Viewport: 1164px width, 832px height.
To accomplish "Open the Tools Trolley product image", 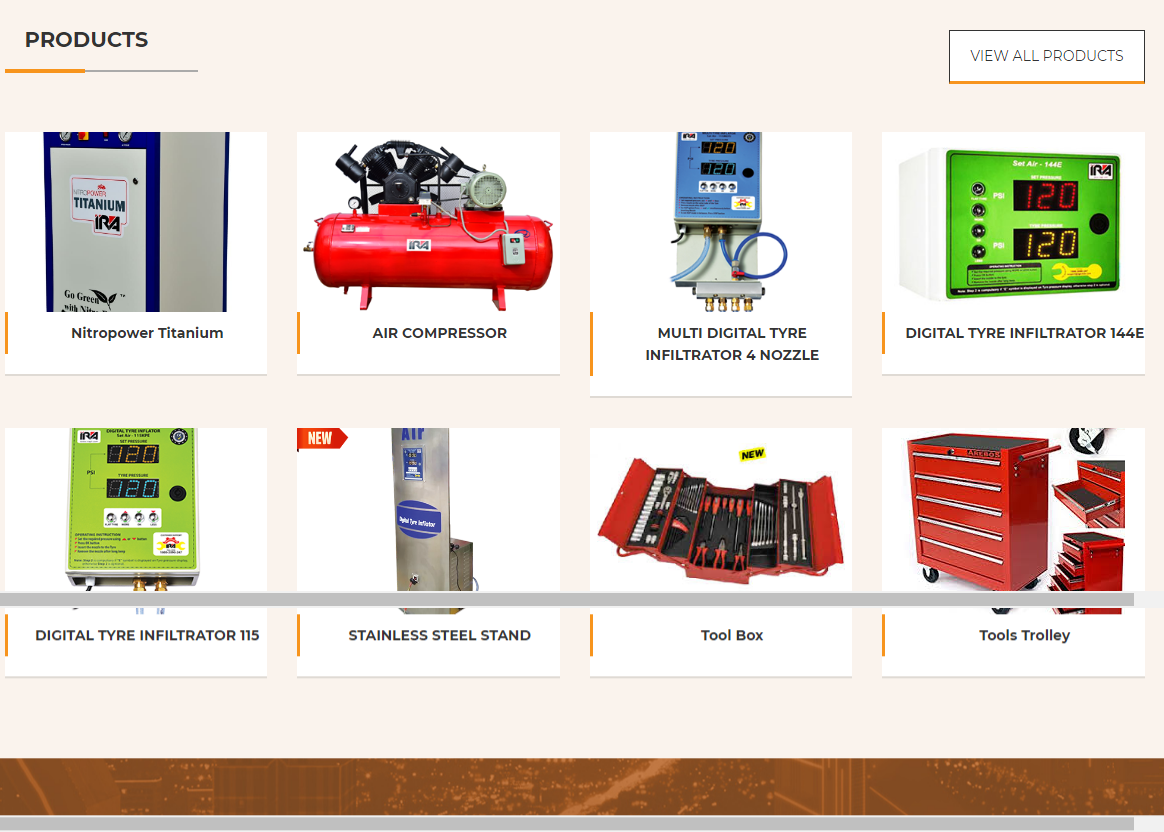I will point(1012,510).
